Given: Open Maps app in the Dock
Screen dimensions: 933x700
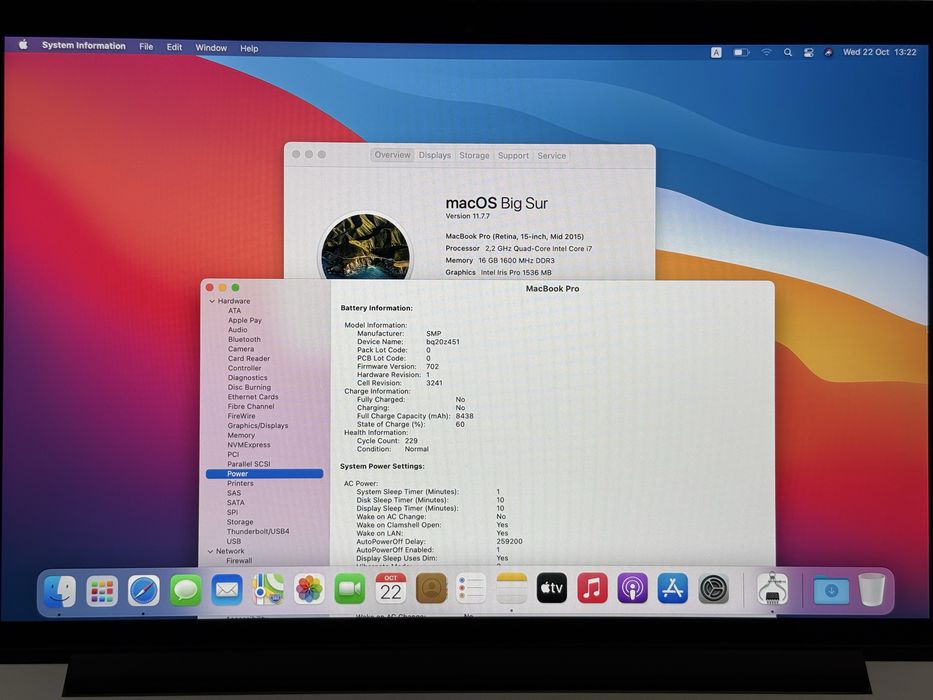Looking at the screenshot, I should 268,590.
